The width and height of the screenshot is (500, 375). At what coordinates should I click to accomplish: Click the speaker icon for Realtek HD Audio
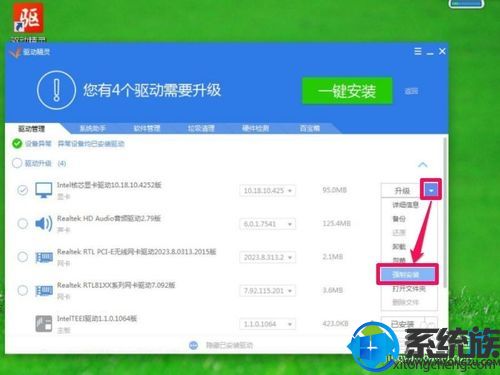[x=44, y=223]
